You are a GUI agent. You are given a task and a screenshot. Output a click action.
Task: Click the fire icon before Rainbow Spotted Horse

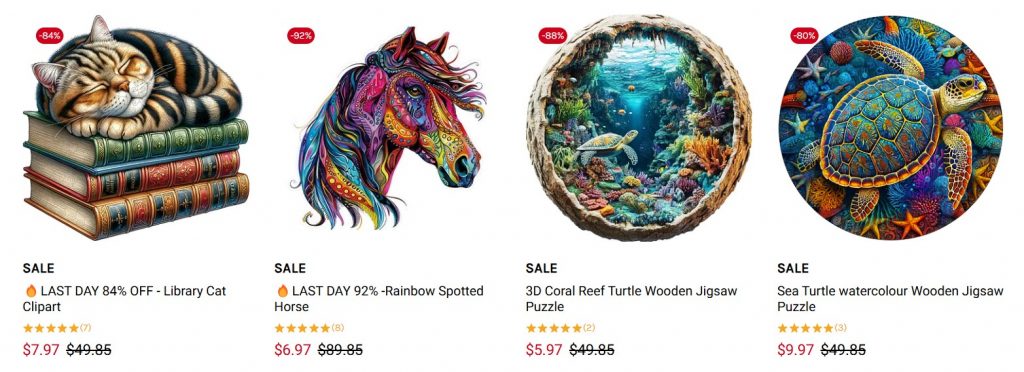[x=282, y=291]
